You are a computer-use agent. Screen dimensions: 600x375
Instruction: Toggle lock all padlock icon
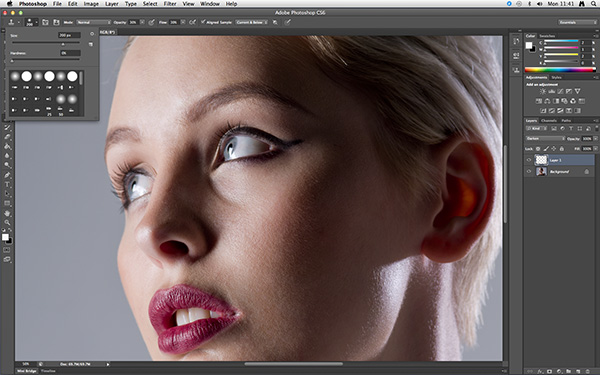562,148
